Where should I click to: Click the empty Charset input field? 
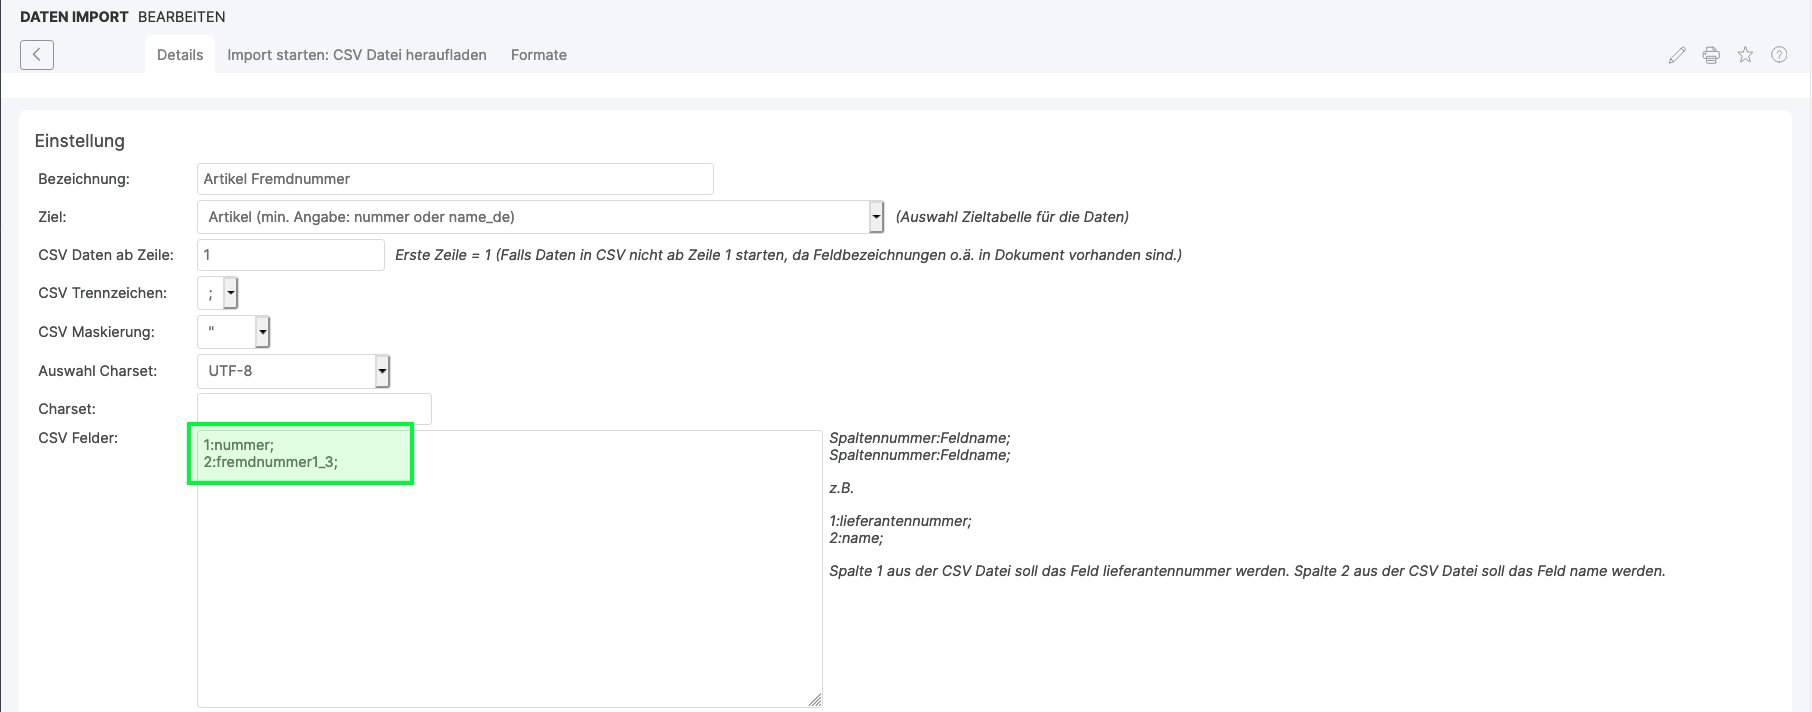pos(314,409)
